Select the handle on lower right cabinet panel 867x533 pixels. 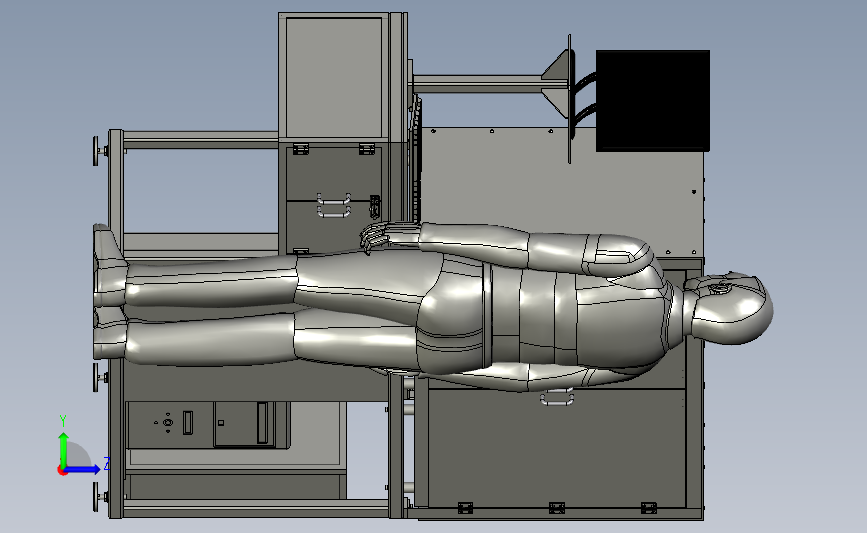pyautogui.click(x=556, y=398)
